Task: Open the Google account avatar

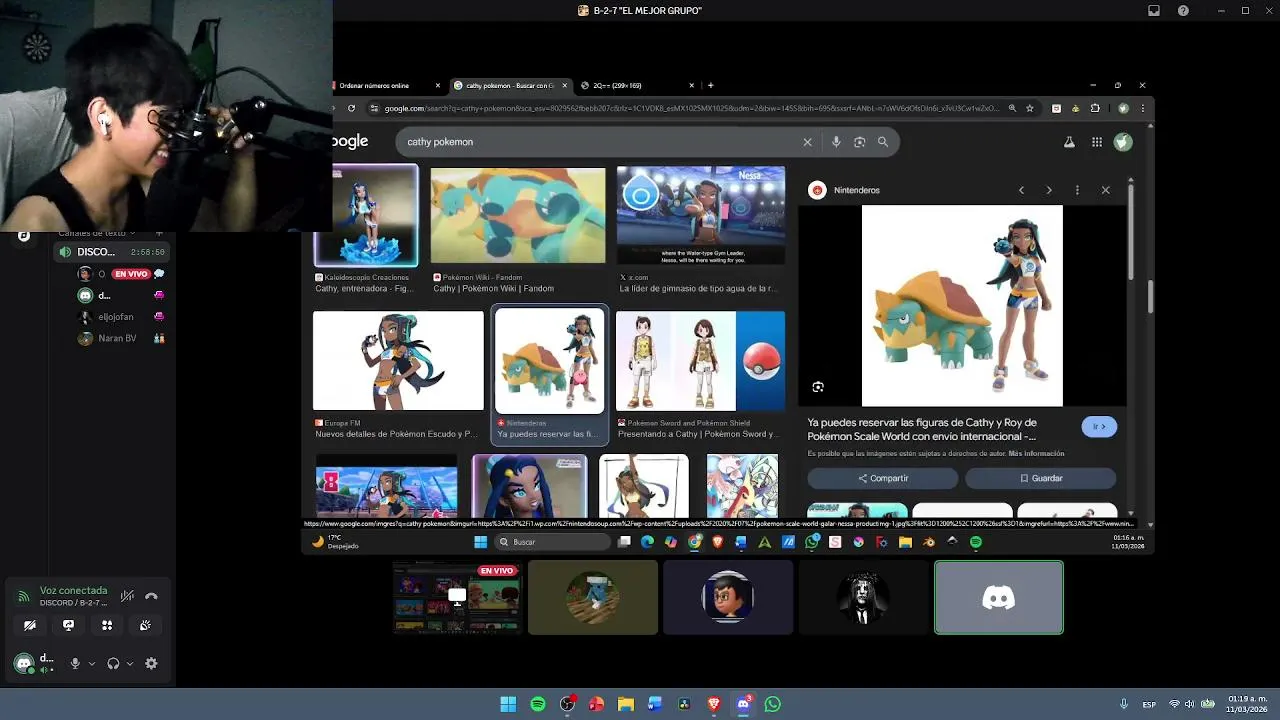Action: 1123,142
